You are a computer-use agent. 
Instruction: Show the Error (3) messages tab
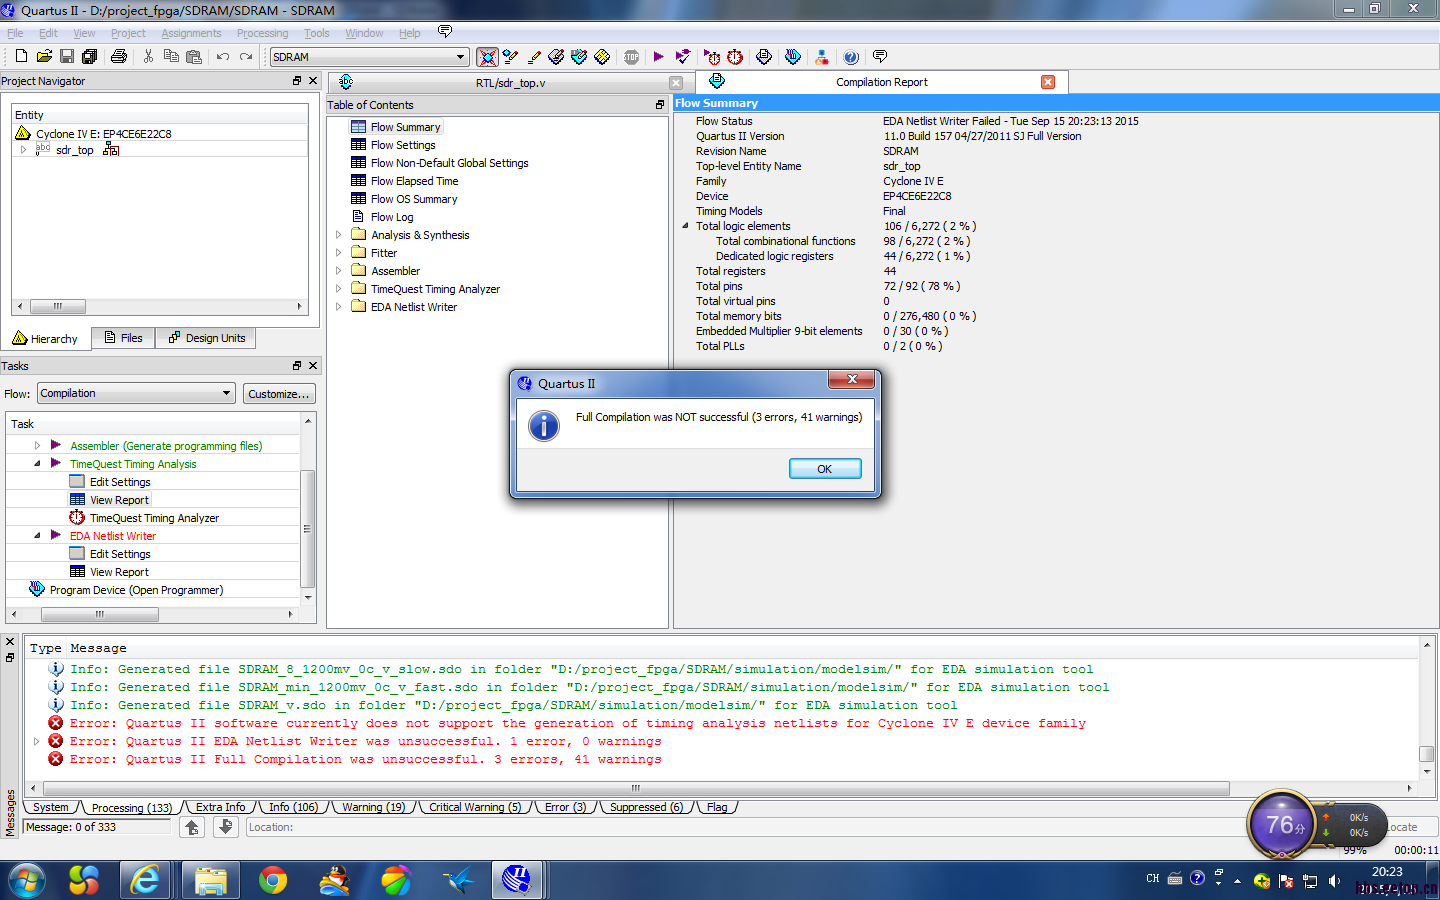565,807
